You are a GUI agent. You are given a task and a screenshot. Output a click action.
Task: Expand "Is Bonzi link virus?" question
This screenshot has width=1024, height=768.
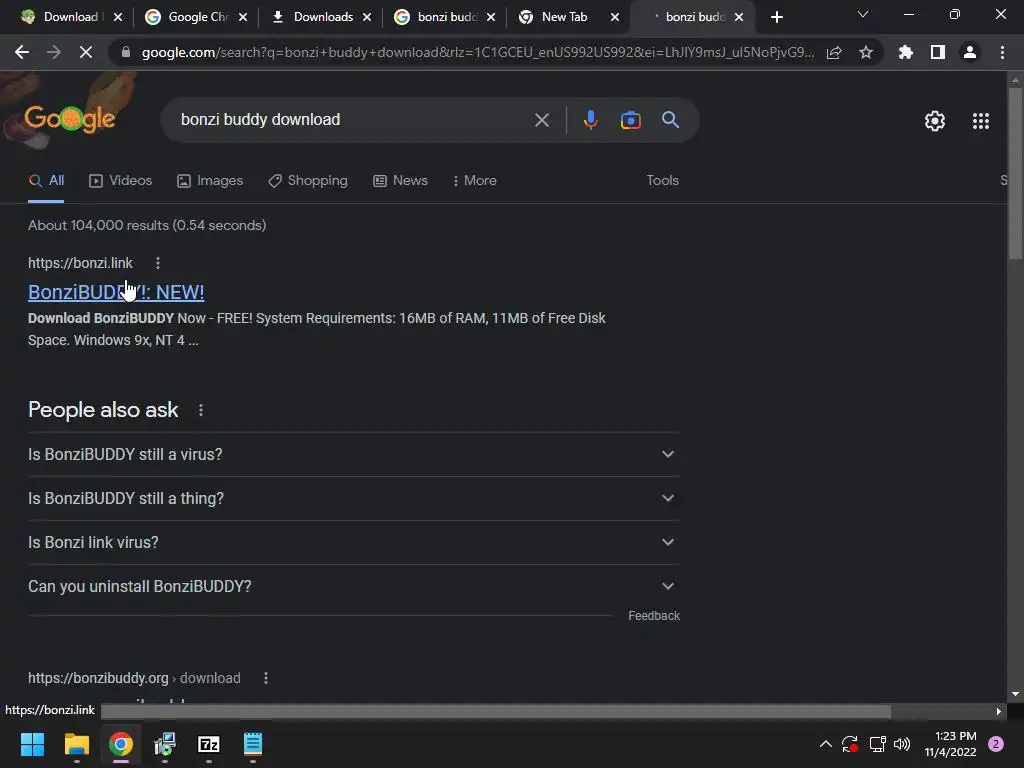353,543
